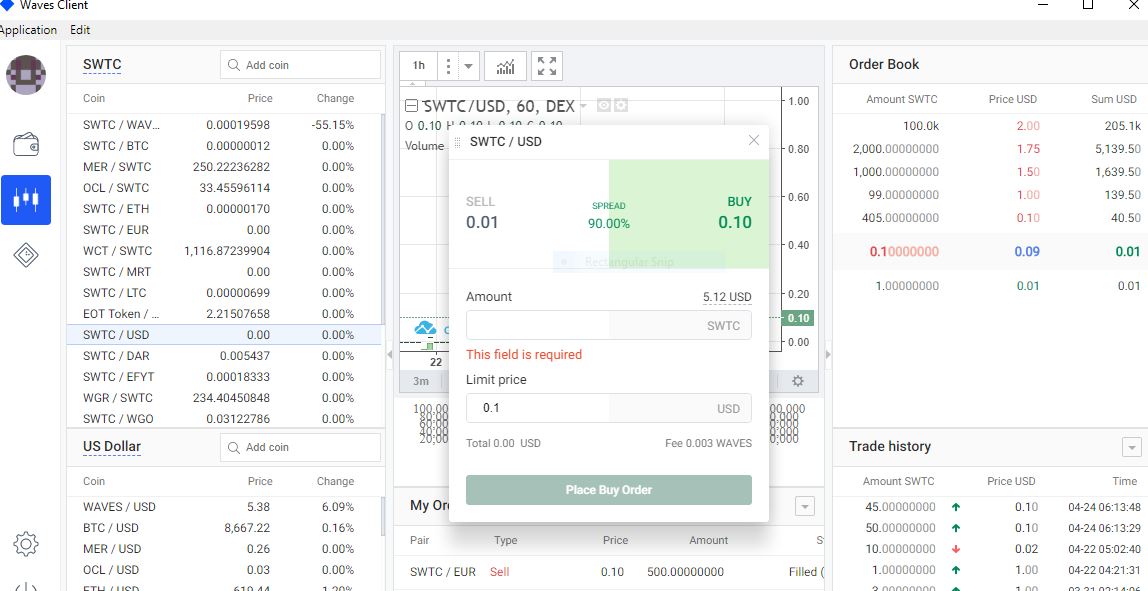
Task: Click search icon in SWTC add coin field
Action: [234, 65]
